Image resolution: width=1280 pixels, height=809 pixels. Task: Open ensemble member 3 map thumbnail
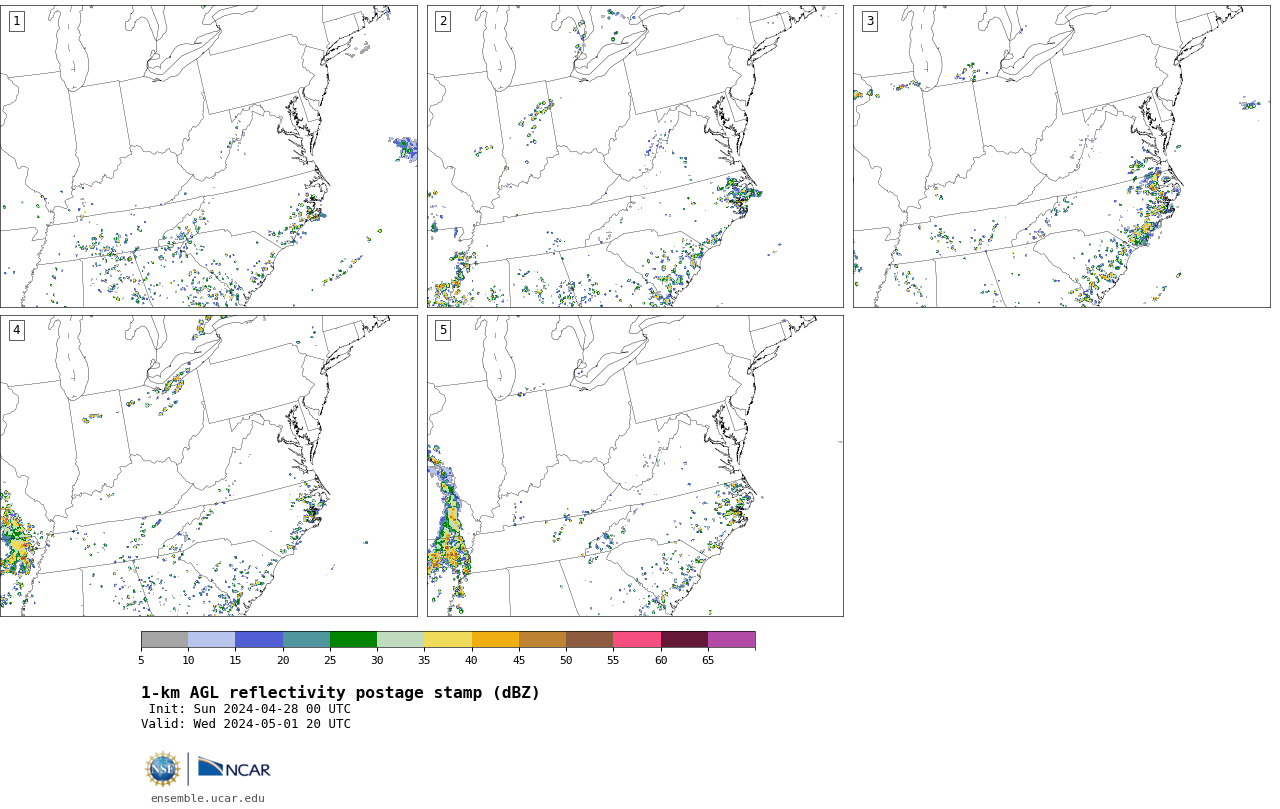[1061, 156]
